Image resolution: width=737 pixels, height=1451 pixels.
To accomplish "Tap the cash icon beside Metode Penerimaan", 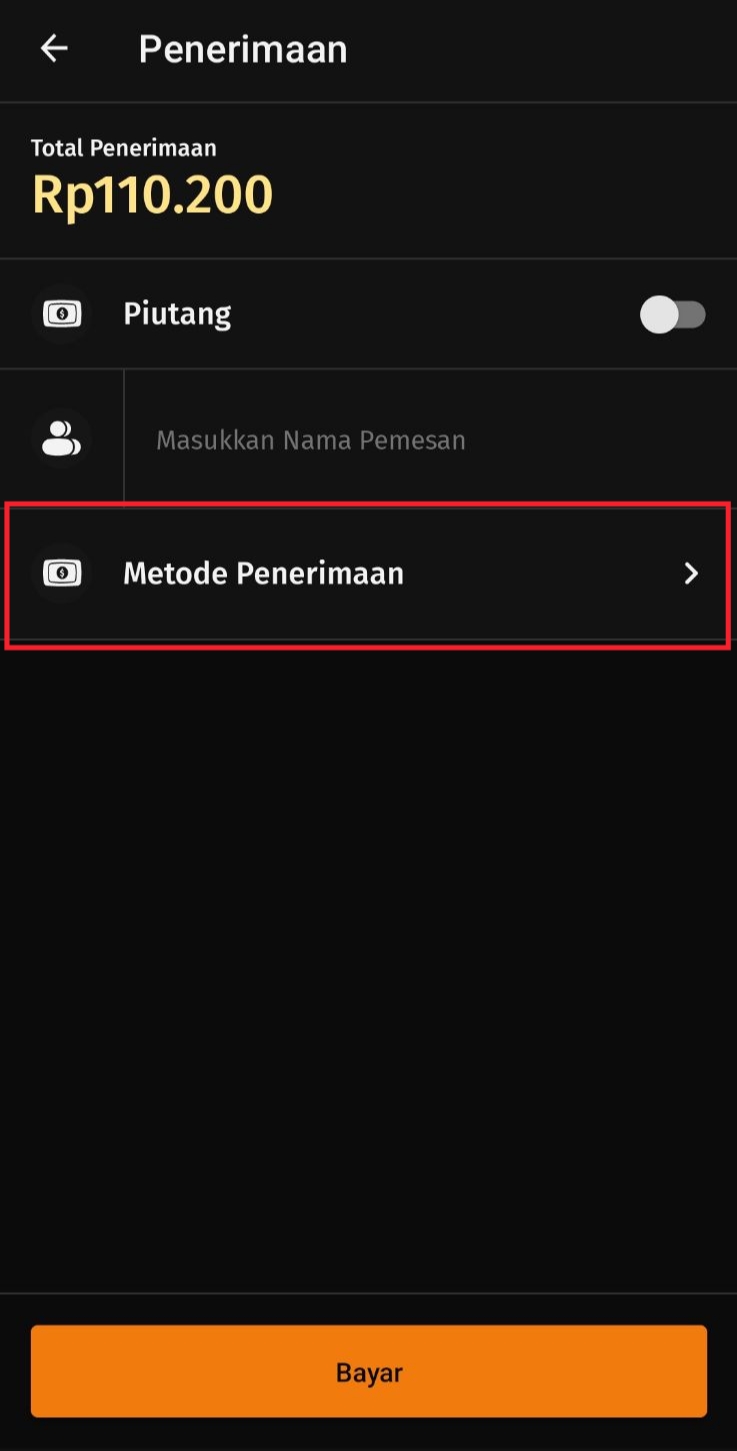I will tap(62, 573).
